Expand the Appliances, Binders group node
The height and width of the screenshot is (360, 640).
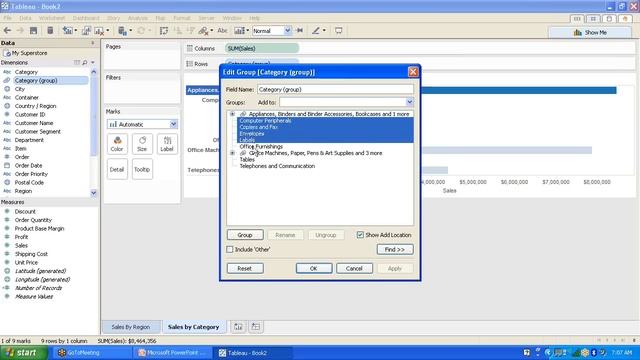[232, 114]
